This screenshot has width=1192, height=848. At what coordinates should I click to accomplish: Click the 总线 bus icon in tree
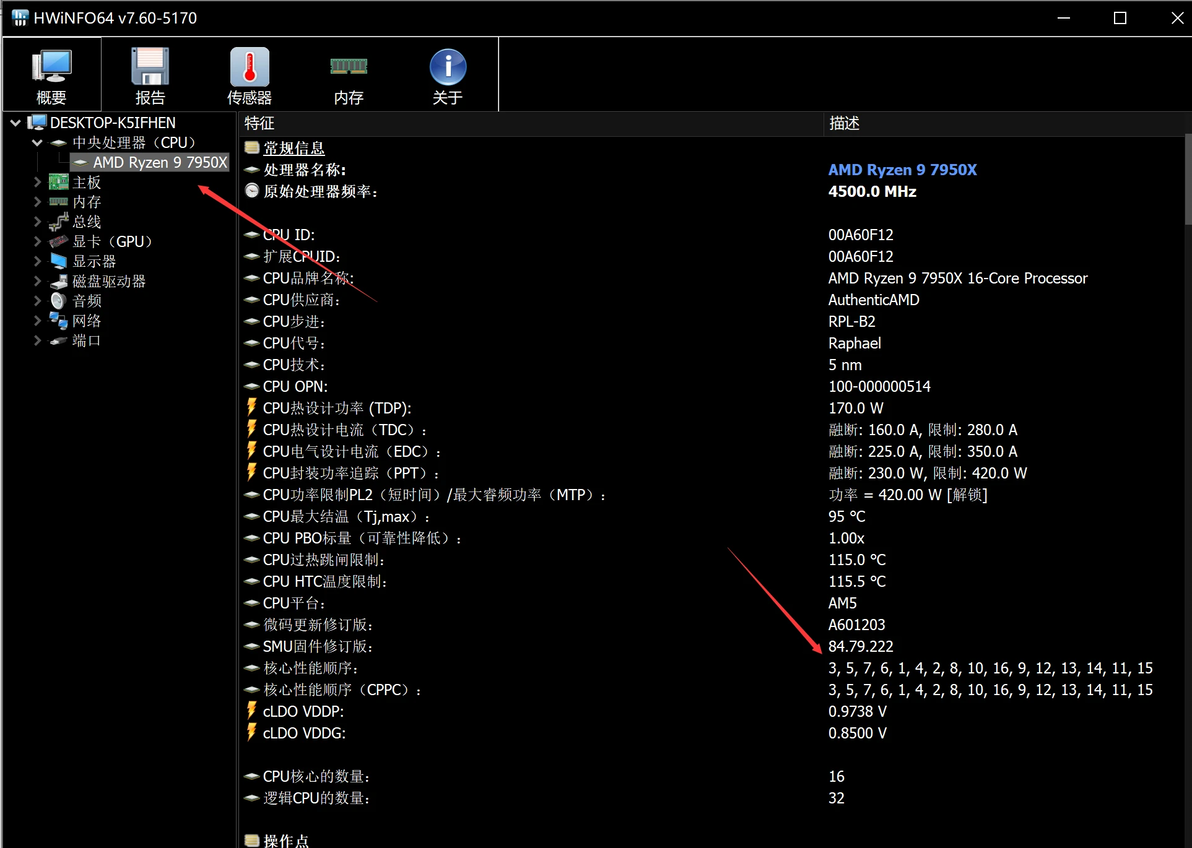click(x=59, y=221)
